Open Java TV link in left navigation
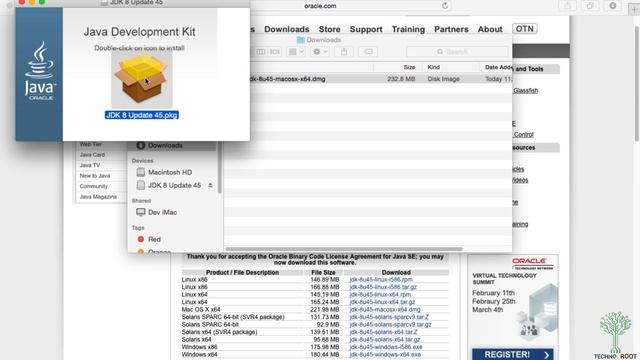This screenshot has height=360, width=640. pyautogui.click(x=90, y=165)
